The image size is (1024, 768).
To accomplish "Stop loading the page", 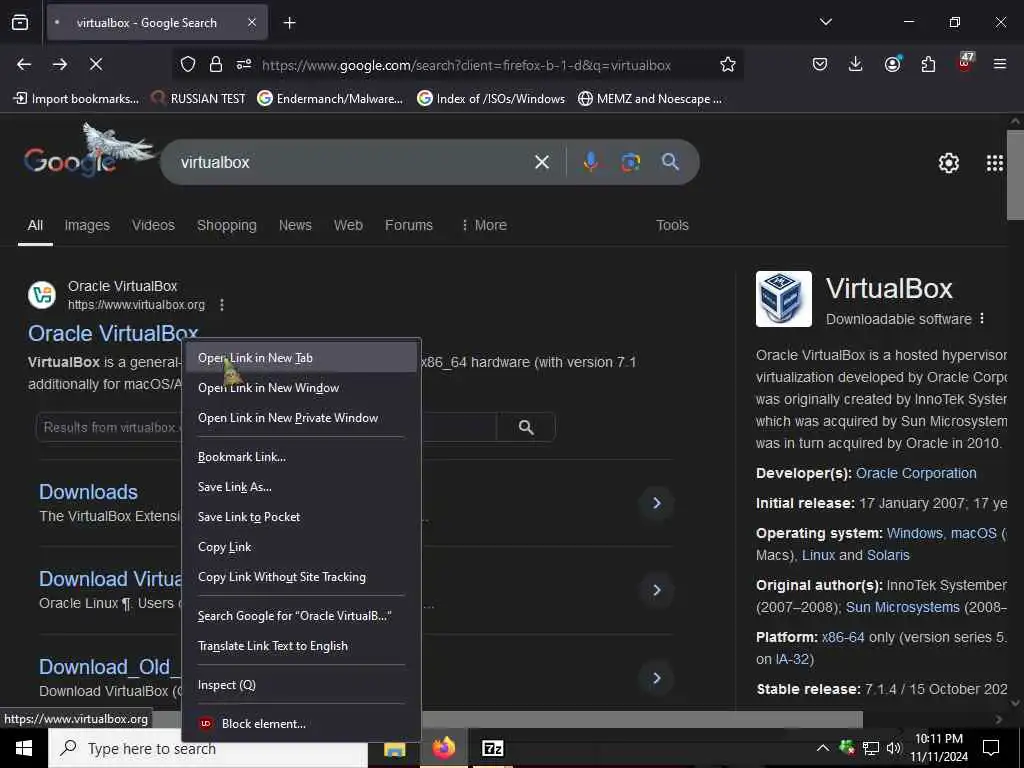I will pos(95,64).
